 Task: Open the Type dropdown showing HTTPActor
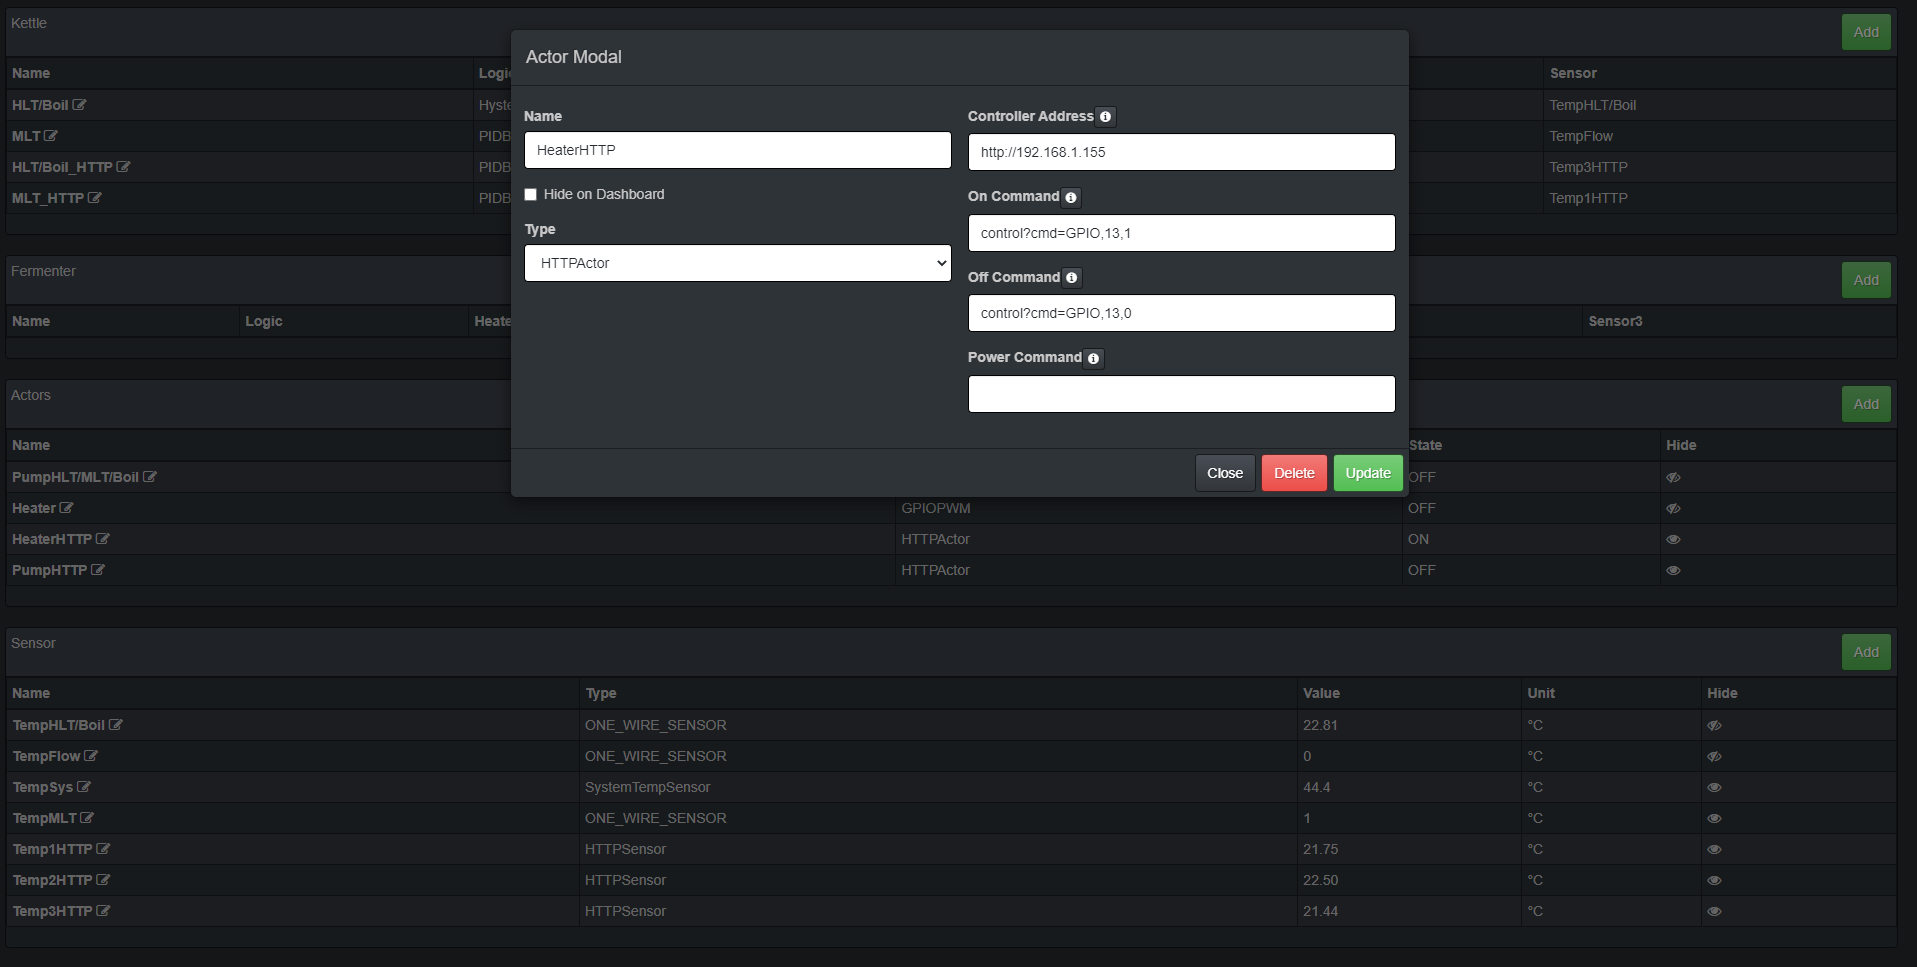(738, 263)
